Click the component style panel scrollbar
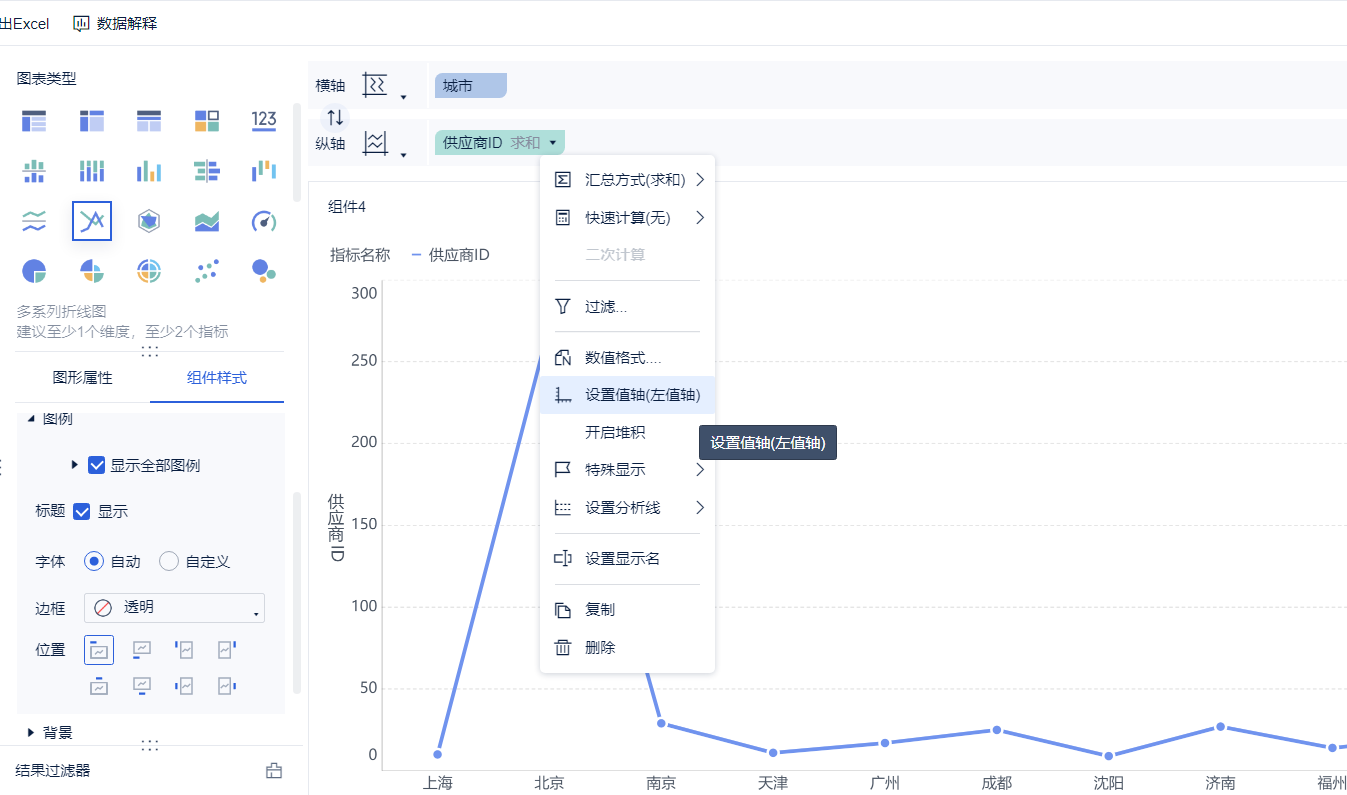The width and height of the screenshot is (1347, 795). pyautogui.click(x=296, y=593)
